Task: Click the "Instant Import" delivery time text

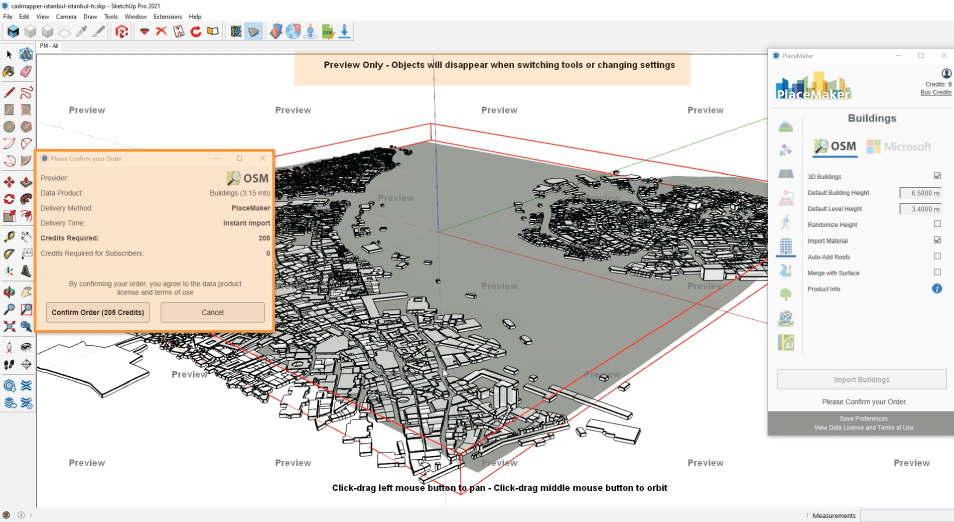Action: (x=246, y=223)
